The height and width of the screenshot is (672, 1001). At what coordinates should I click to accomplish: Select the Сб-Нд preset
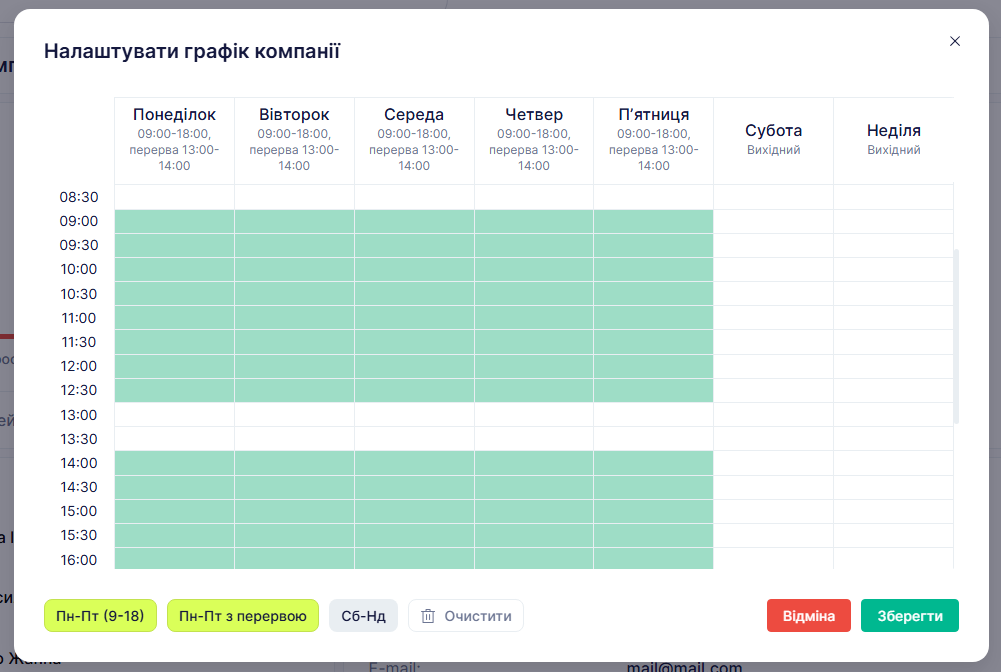click(x=363, y=616)
